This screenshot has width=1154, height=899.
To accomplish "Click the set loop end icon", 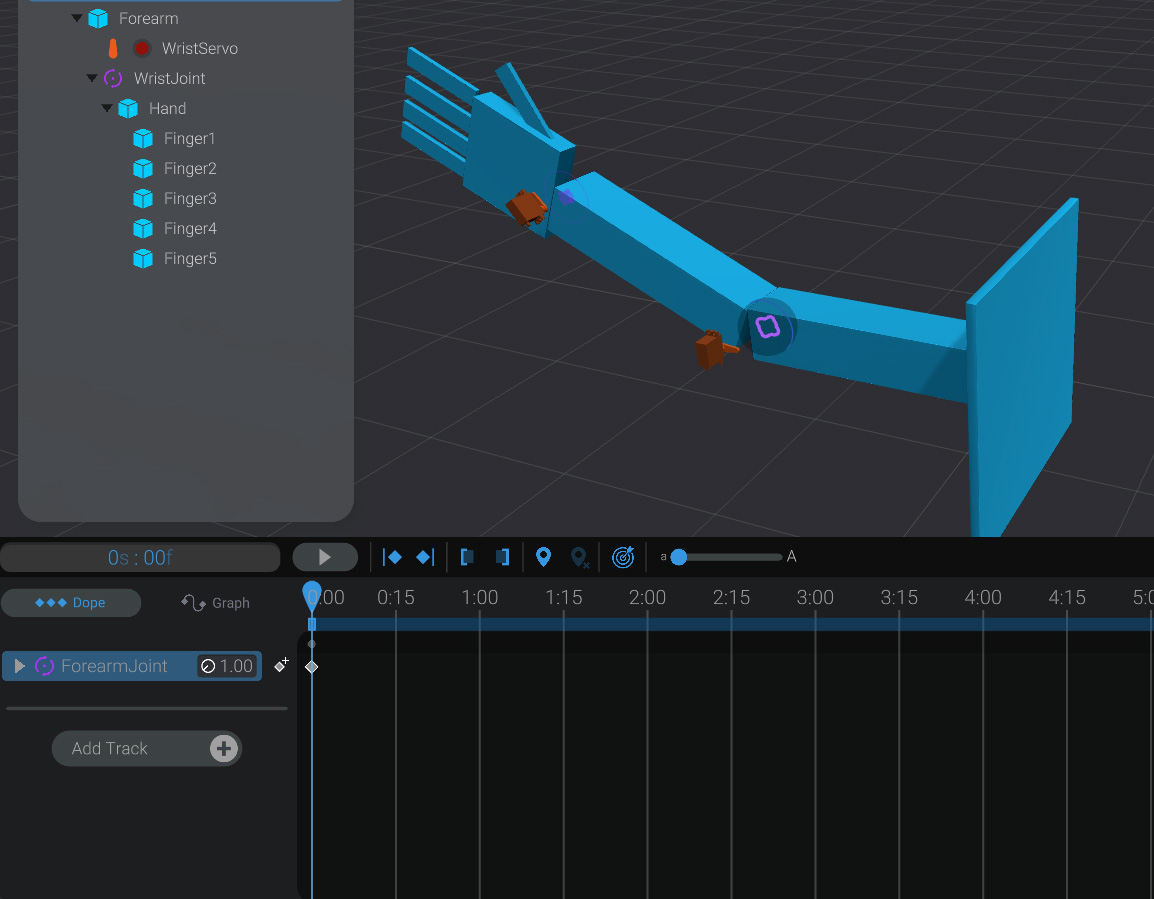I will tap(502, 557).
